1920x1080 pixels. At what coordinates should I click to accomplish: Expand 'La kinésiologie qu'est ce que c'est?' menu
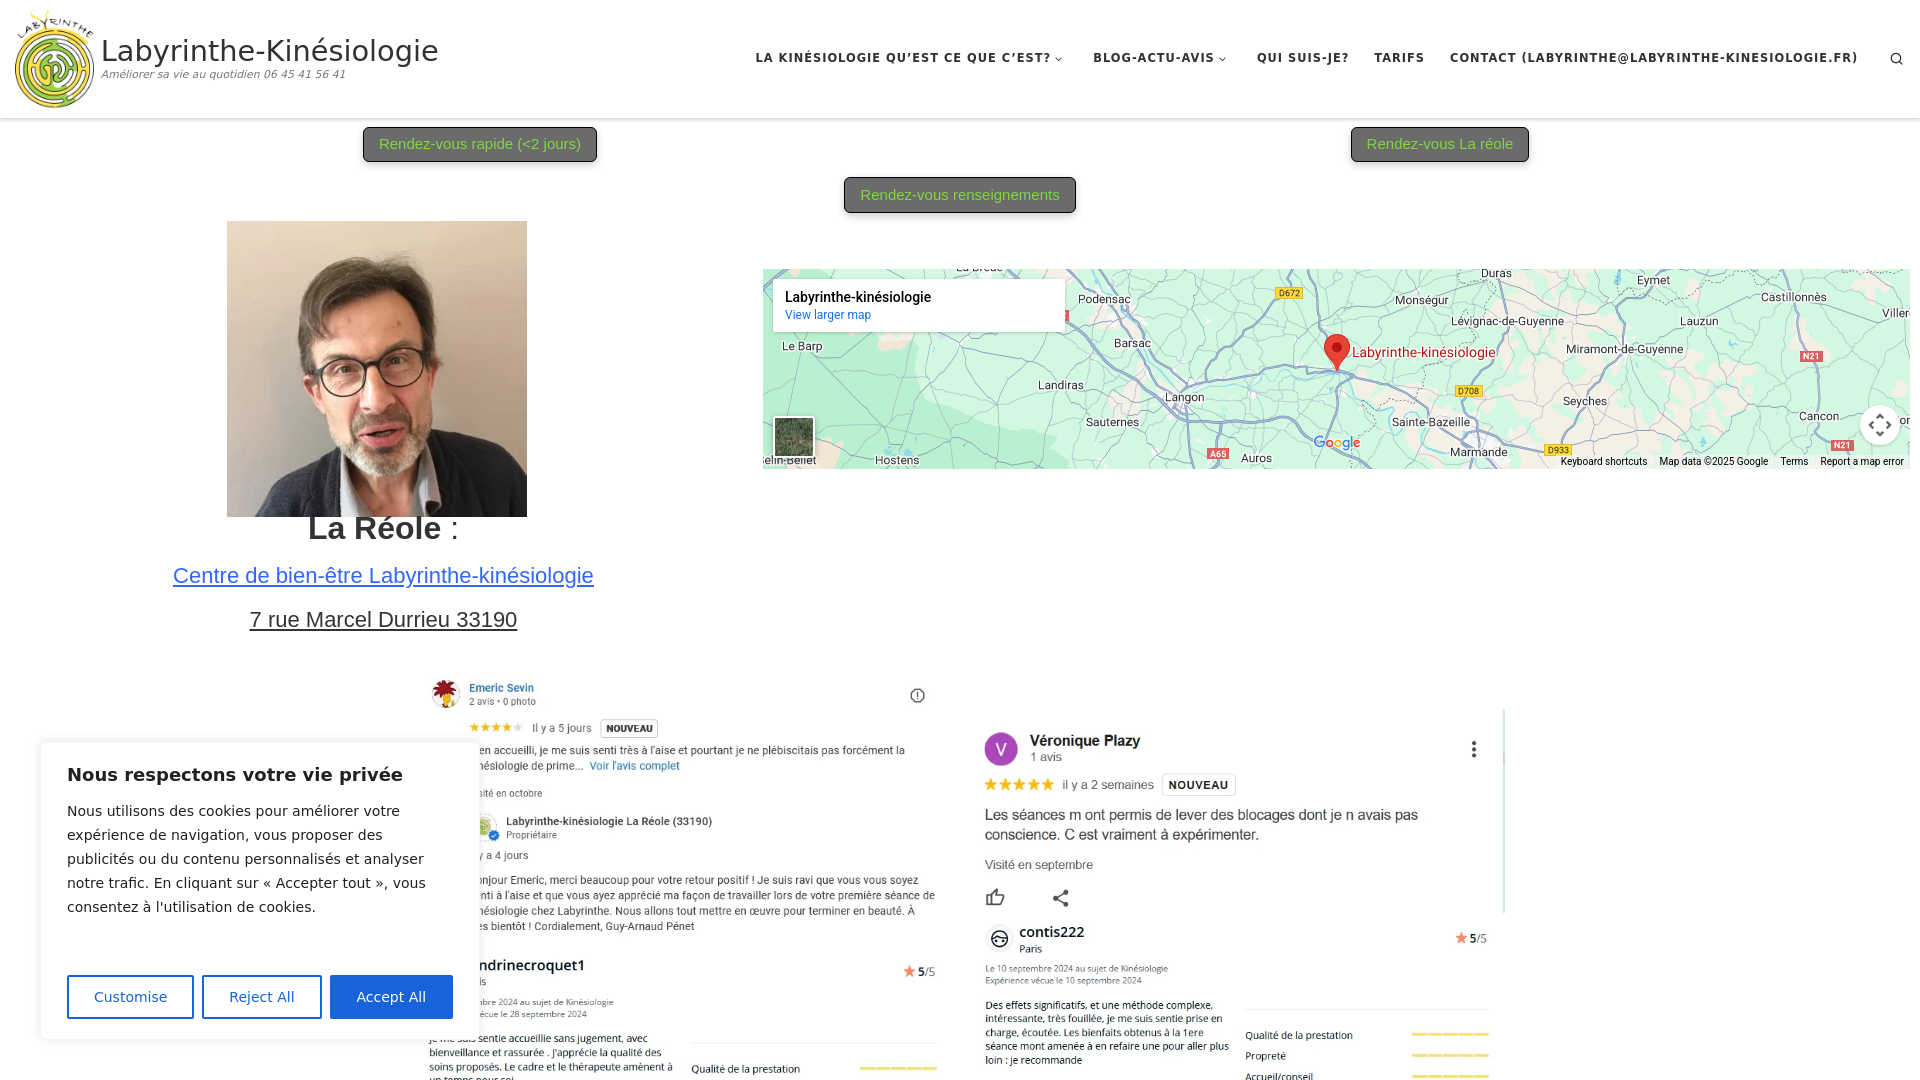909,58
